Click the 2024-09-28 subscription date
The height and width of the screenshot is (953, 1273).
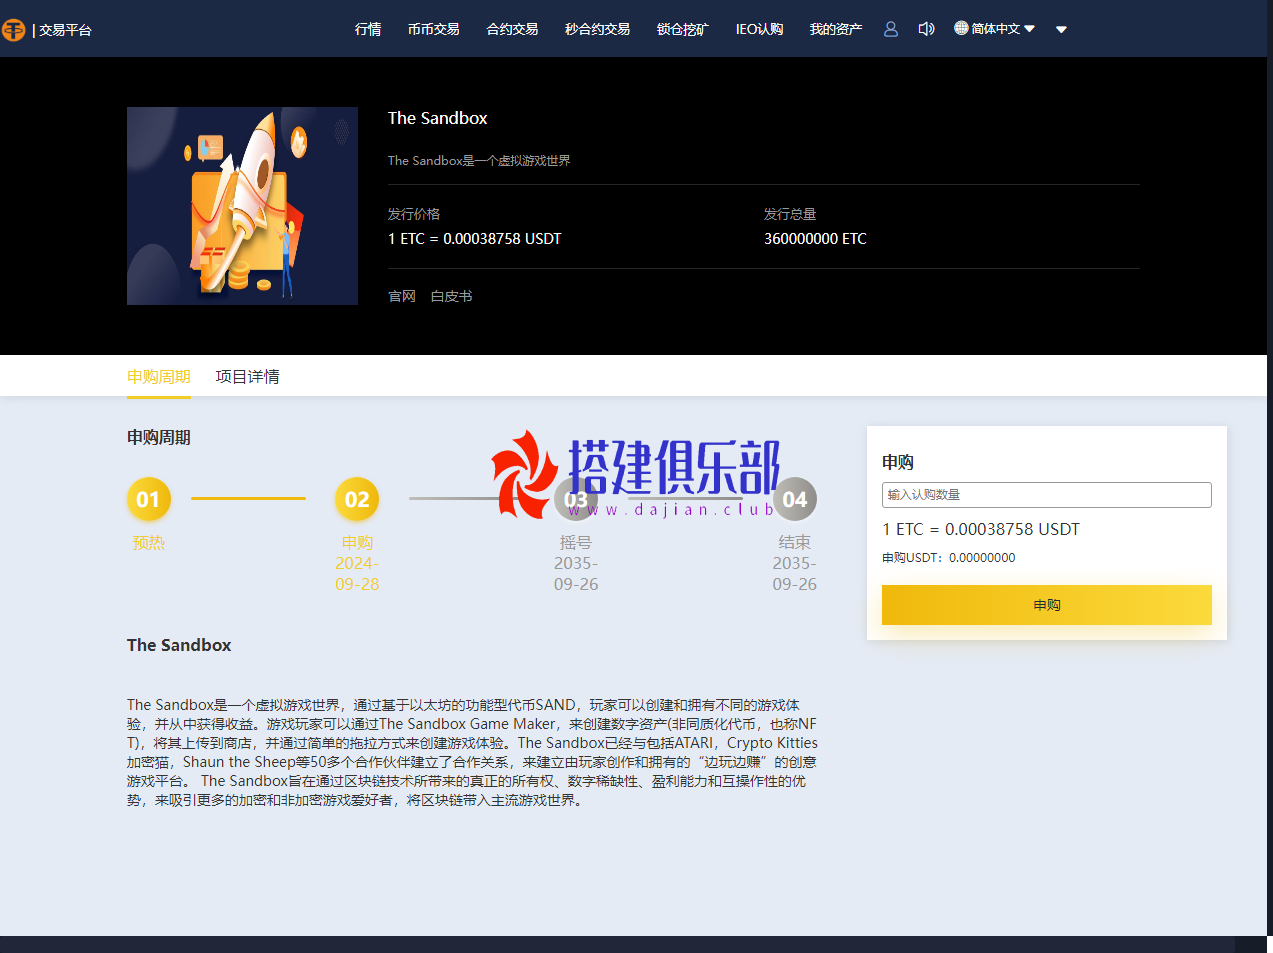pyautogui.click(x=357, y=574)
